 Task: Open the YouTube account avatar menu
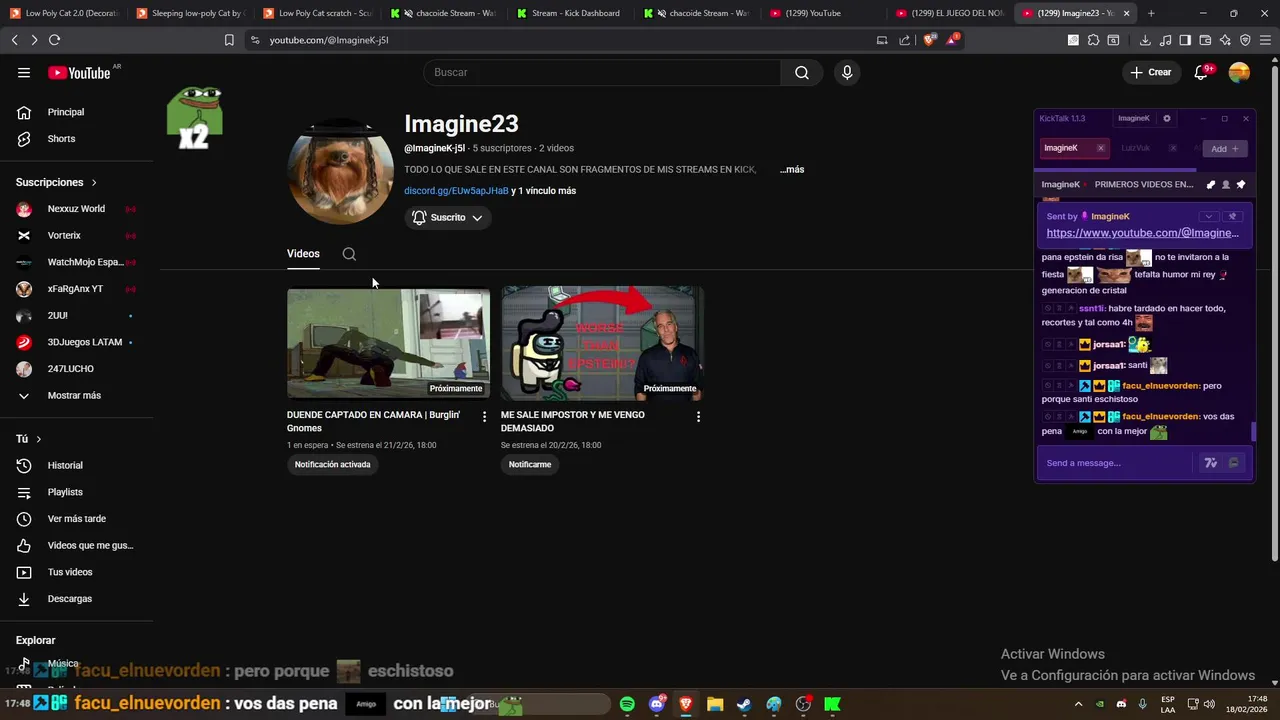(x=1239, y=72)
